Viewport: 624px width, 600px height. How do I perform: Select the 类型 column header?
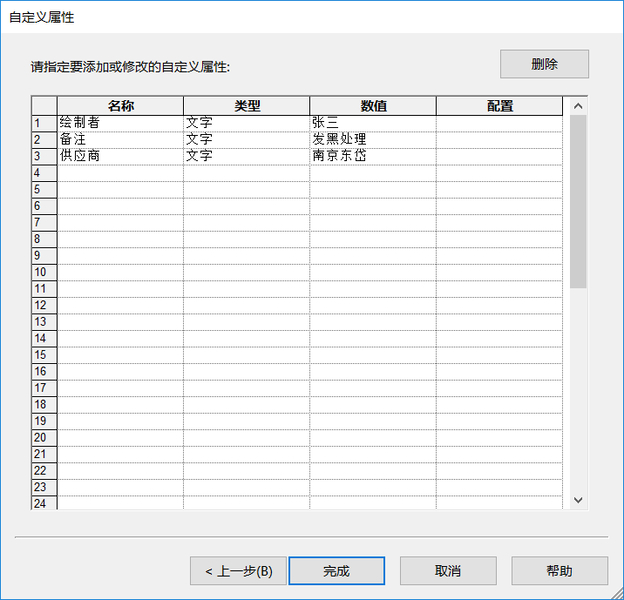[x=247, y=106]
